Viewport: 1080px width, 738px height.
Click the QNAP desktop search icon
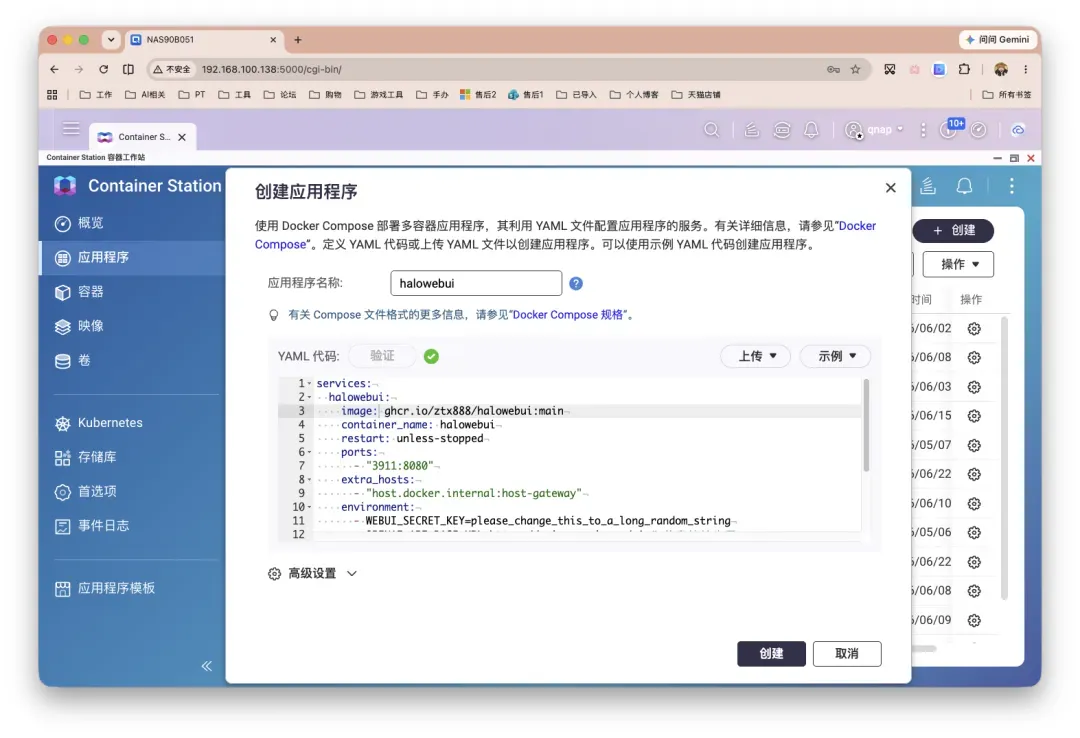[x=712, y=130]
